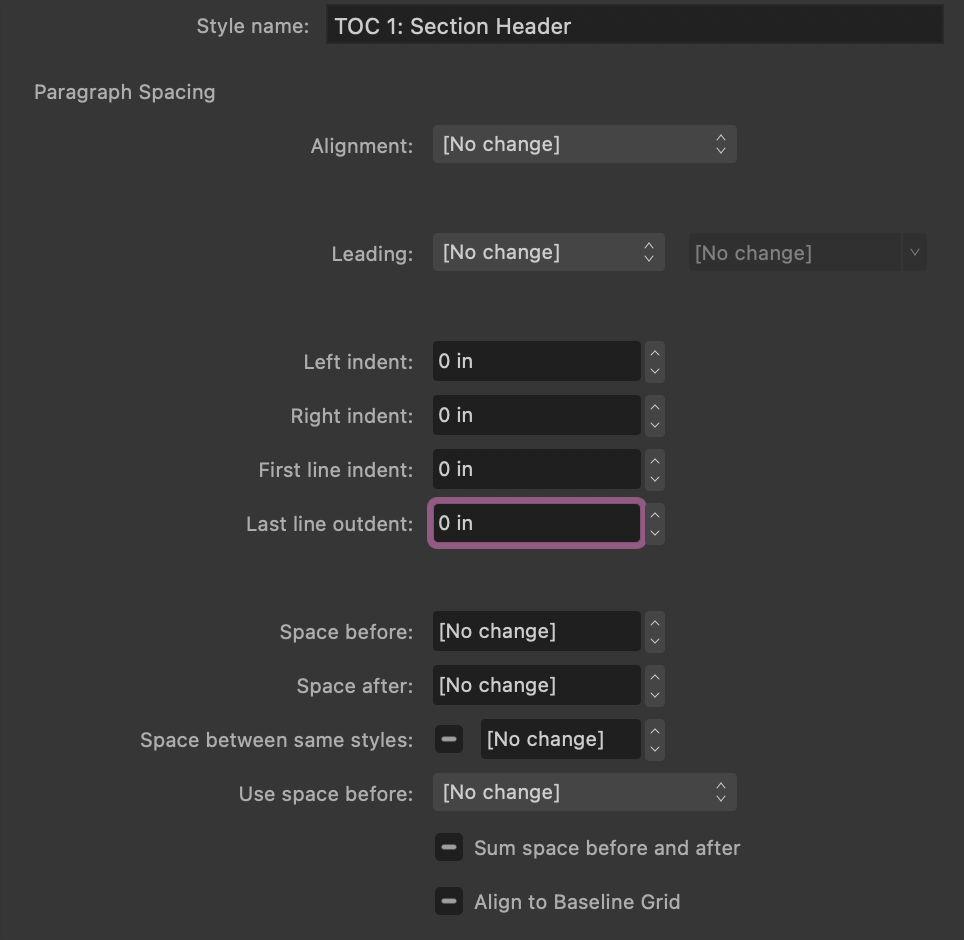Increase Space before with up stepper arrow

pyautogui.click(x=655, y=623)
